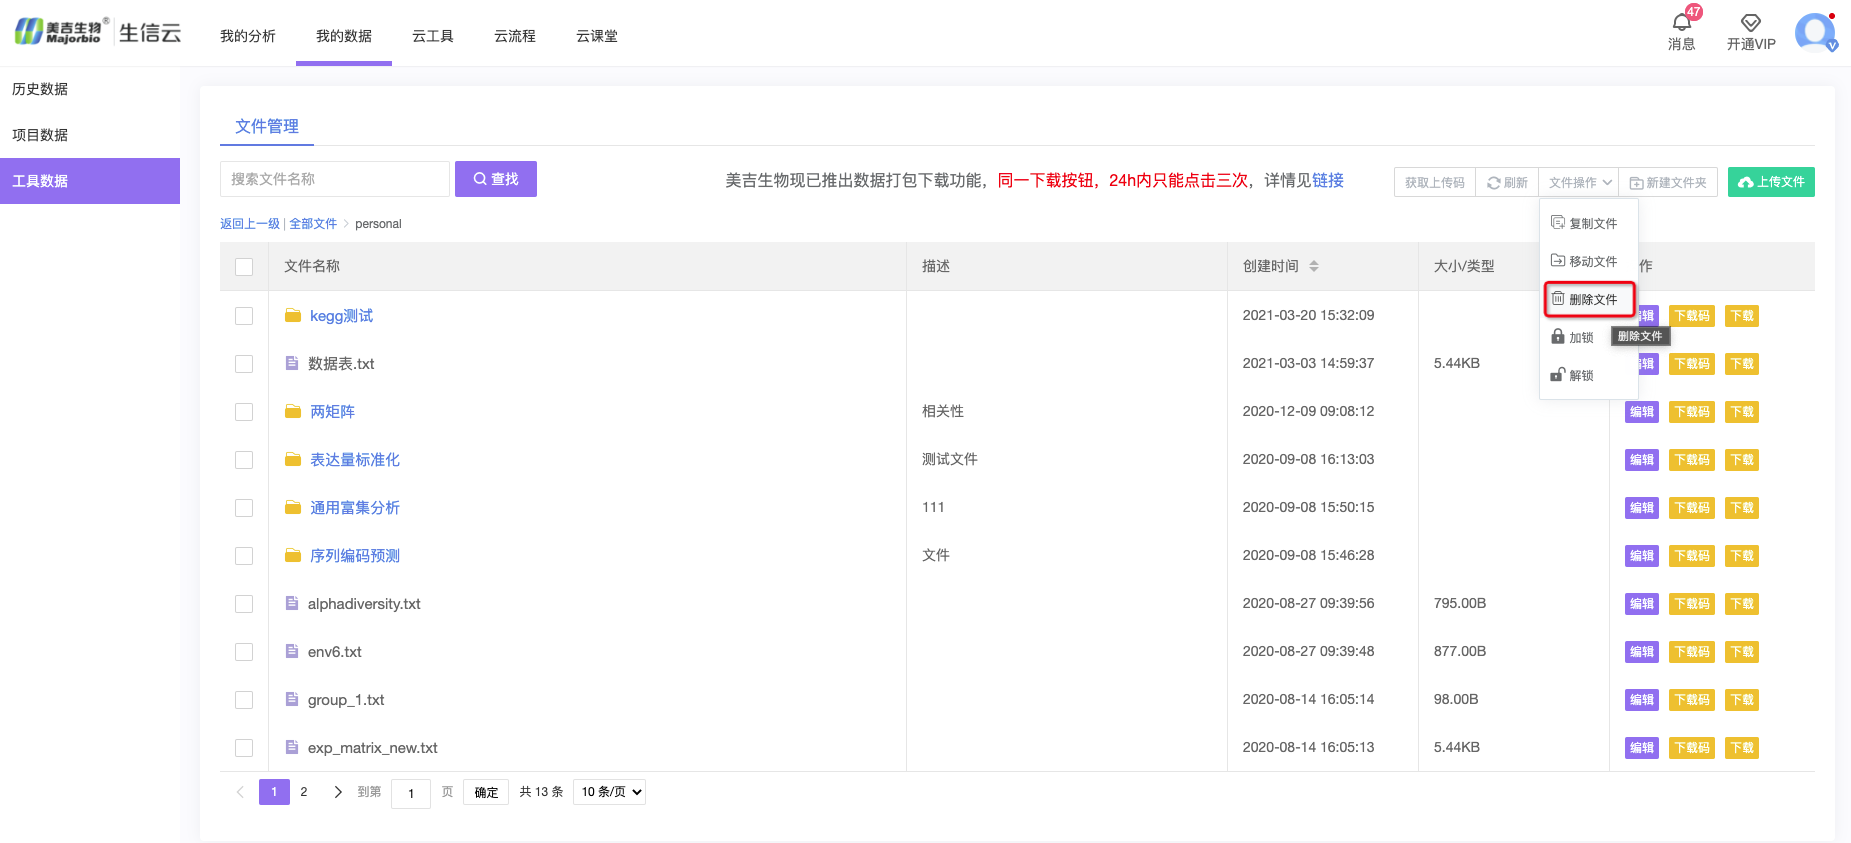This screenshot has height=843, width=1851.
Task: Open the kegg测试 folder name link
Action: (341, 315)
